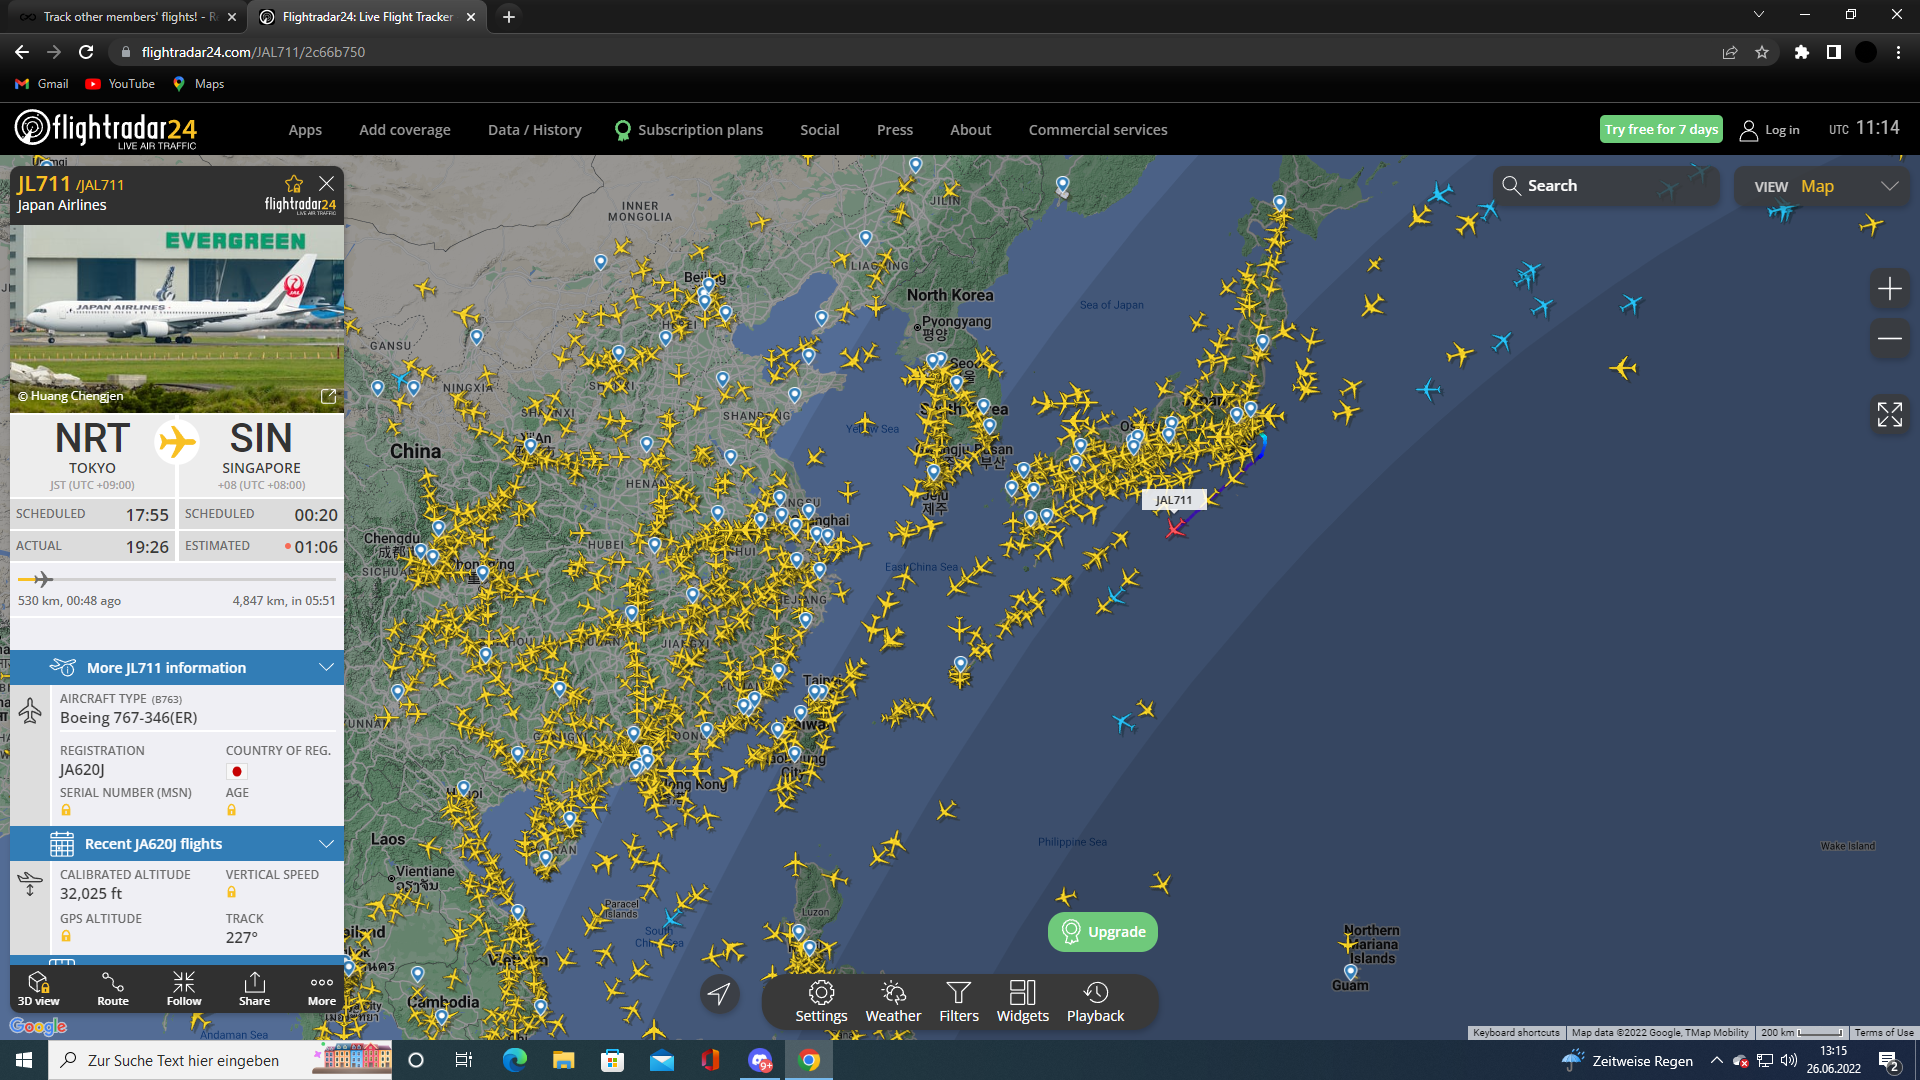
Task: Click the green Upgrade button
Action: coord(1103,932)
